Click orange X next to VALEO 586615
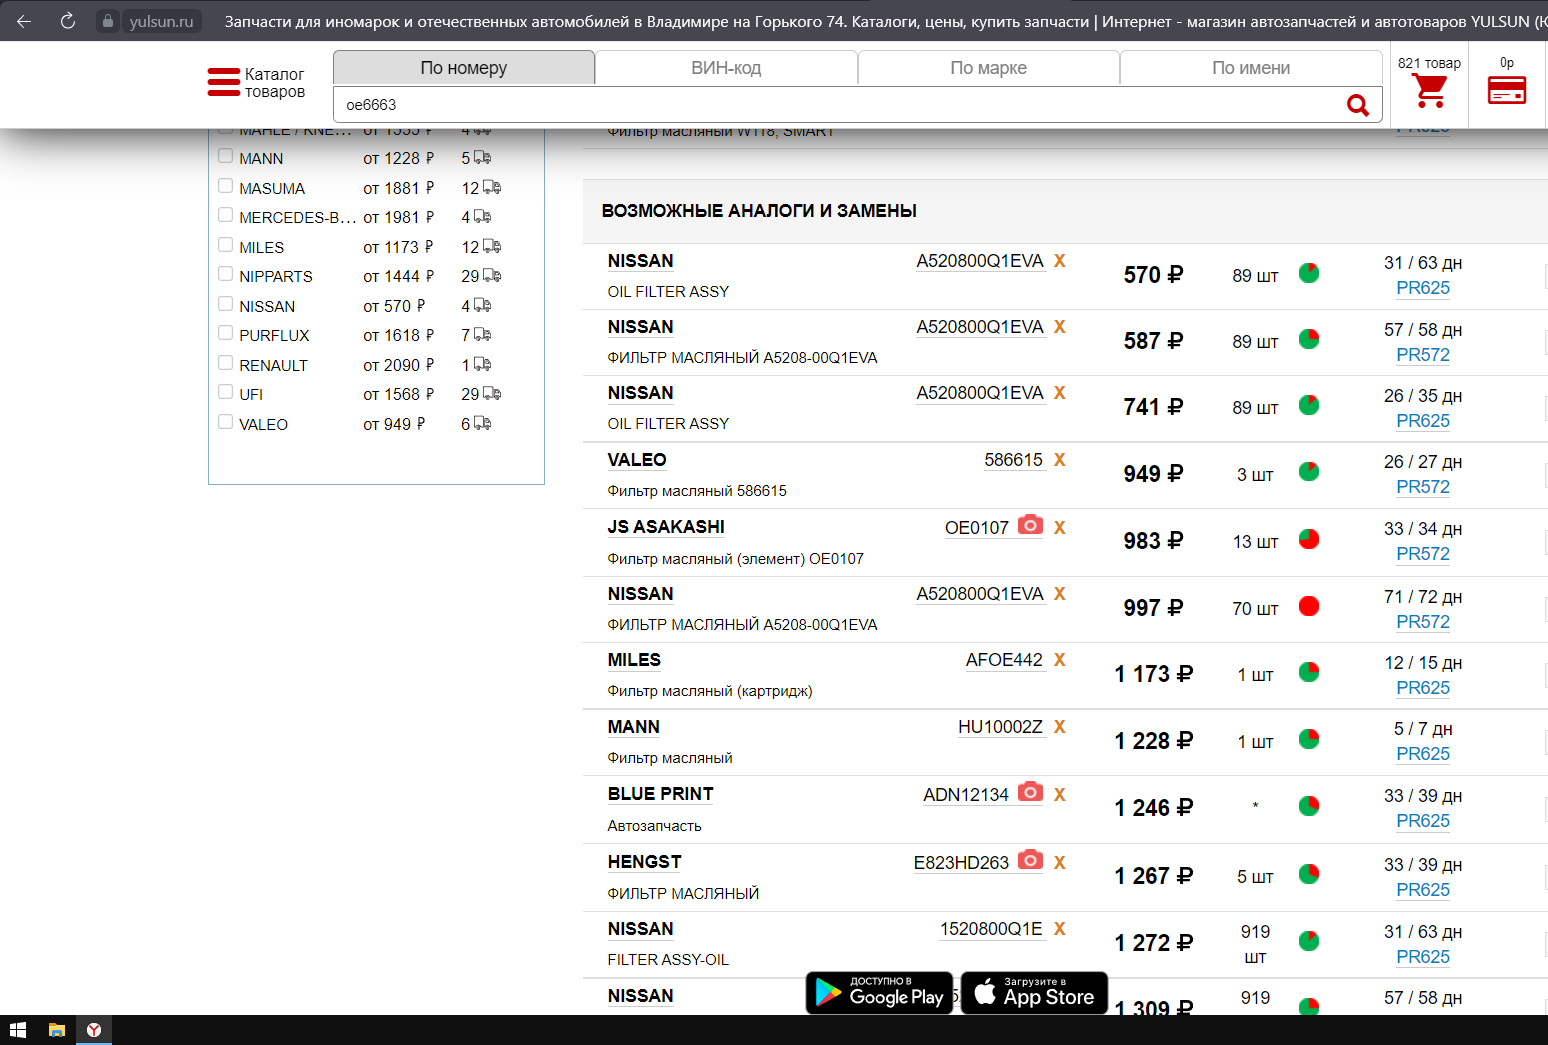Viewport: 1548px width, 1045px height. 1059,460
